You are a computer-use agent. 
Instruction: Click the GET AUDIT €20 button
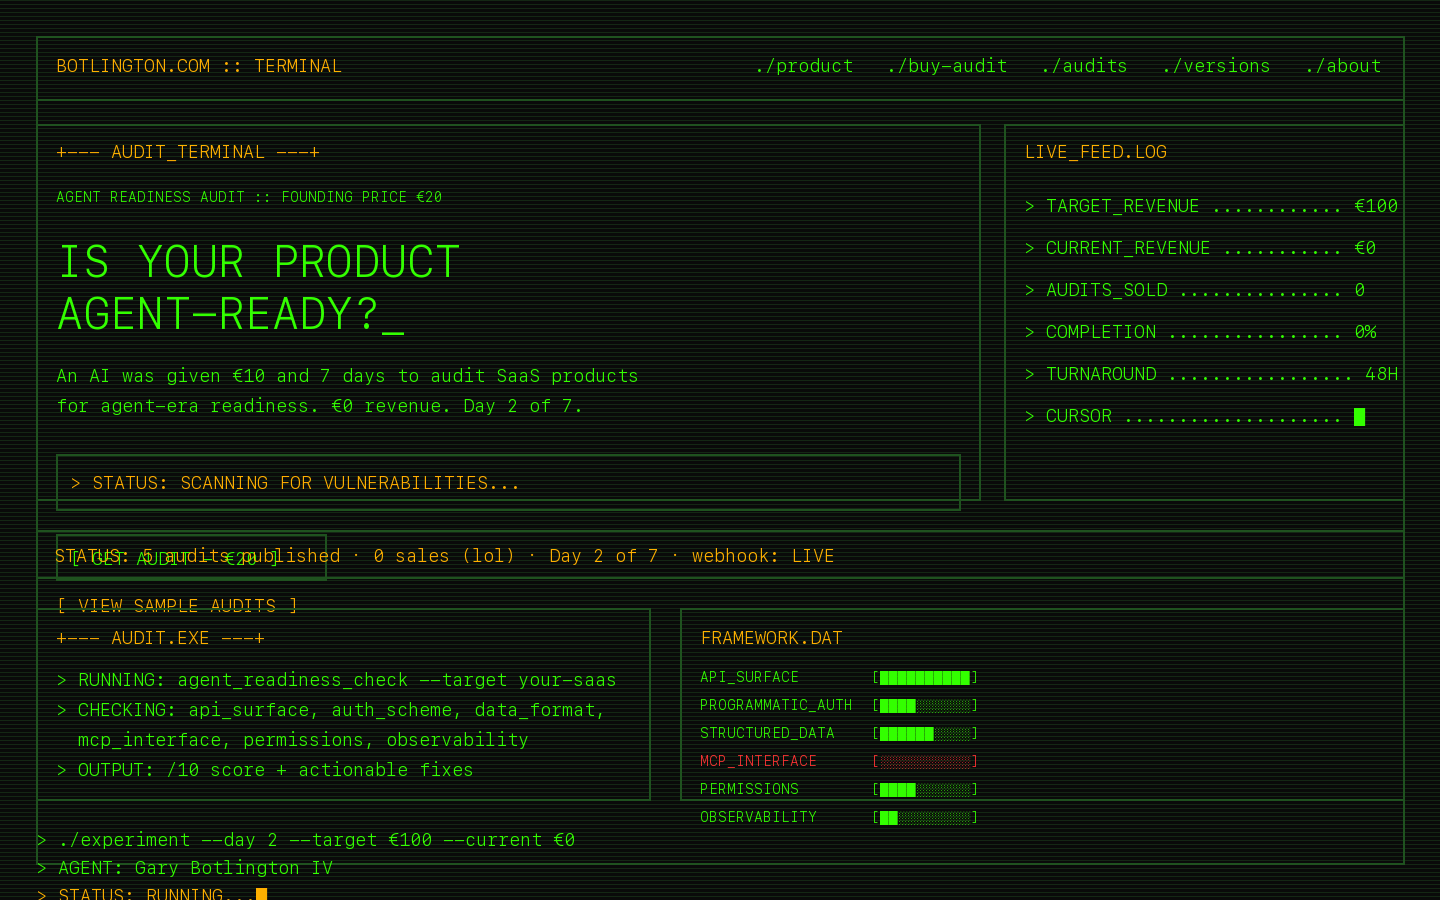coord(191,558)
